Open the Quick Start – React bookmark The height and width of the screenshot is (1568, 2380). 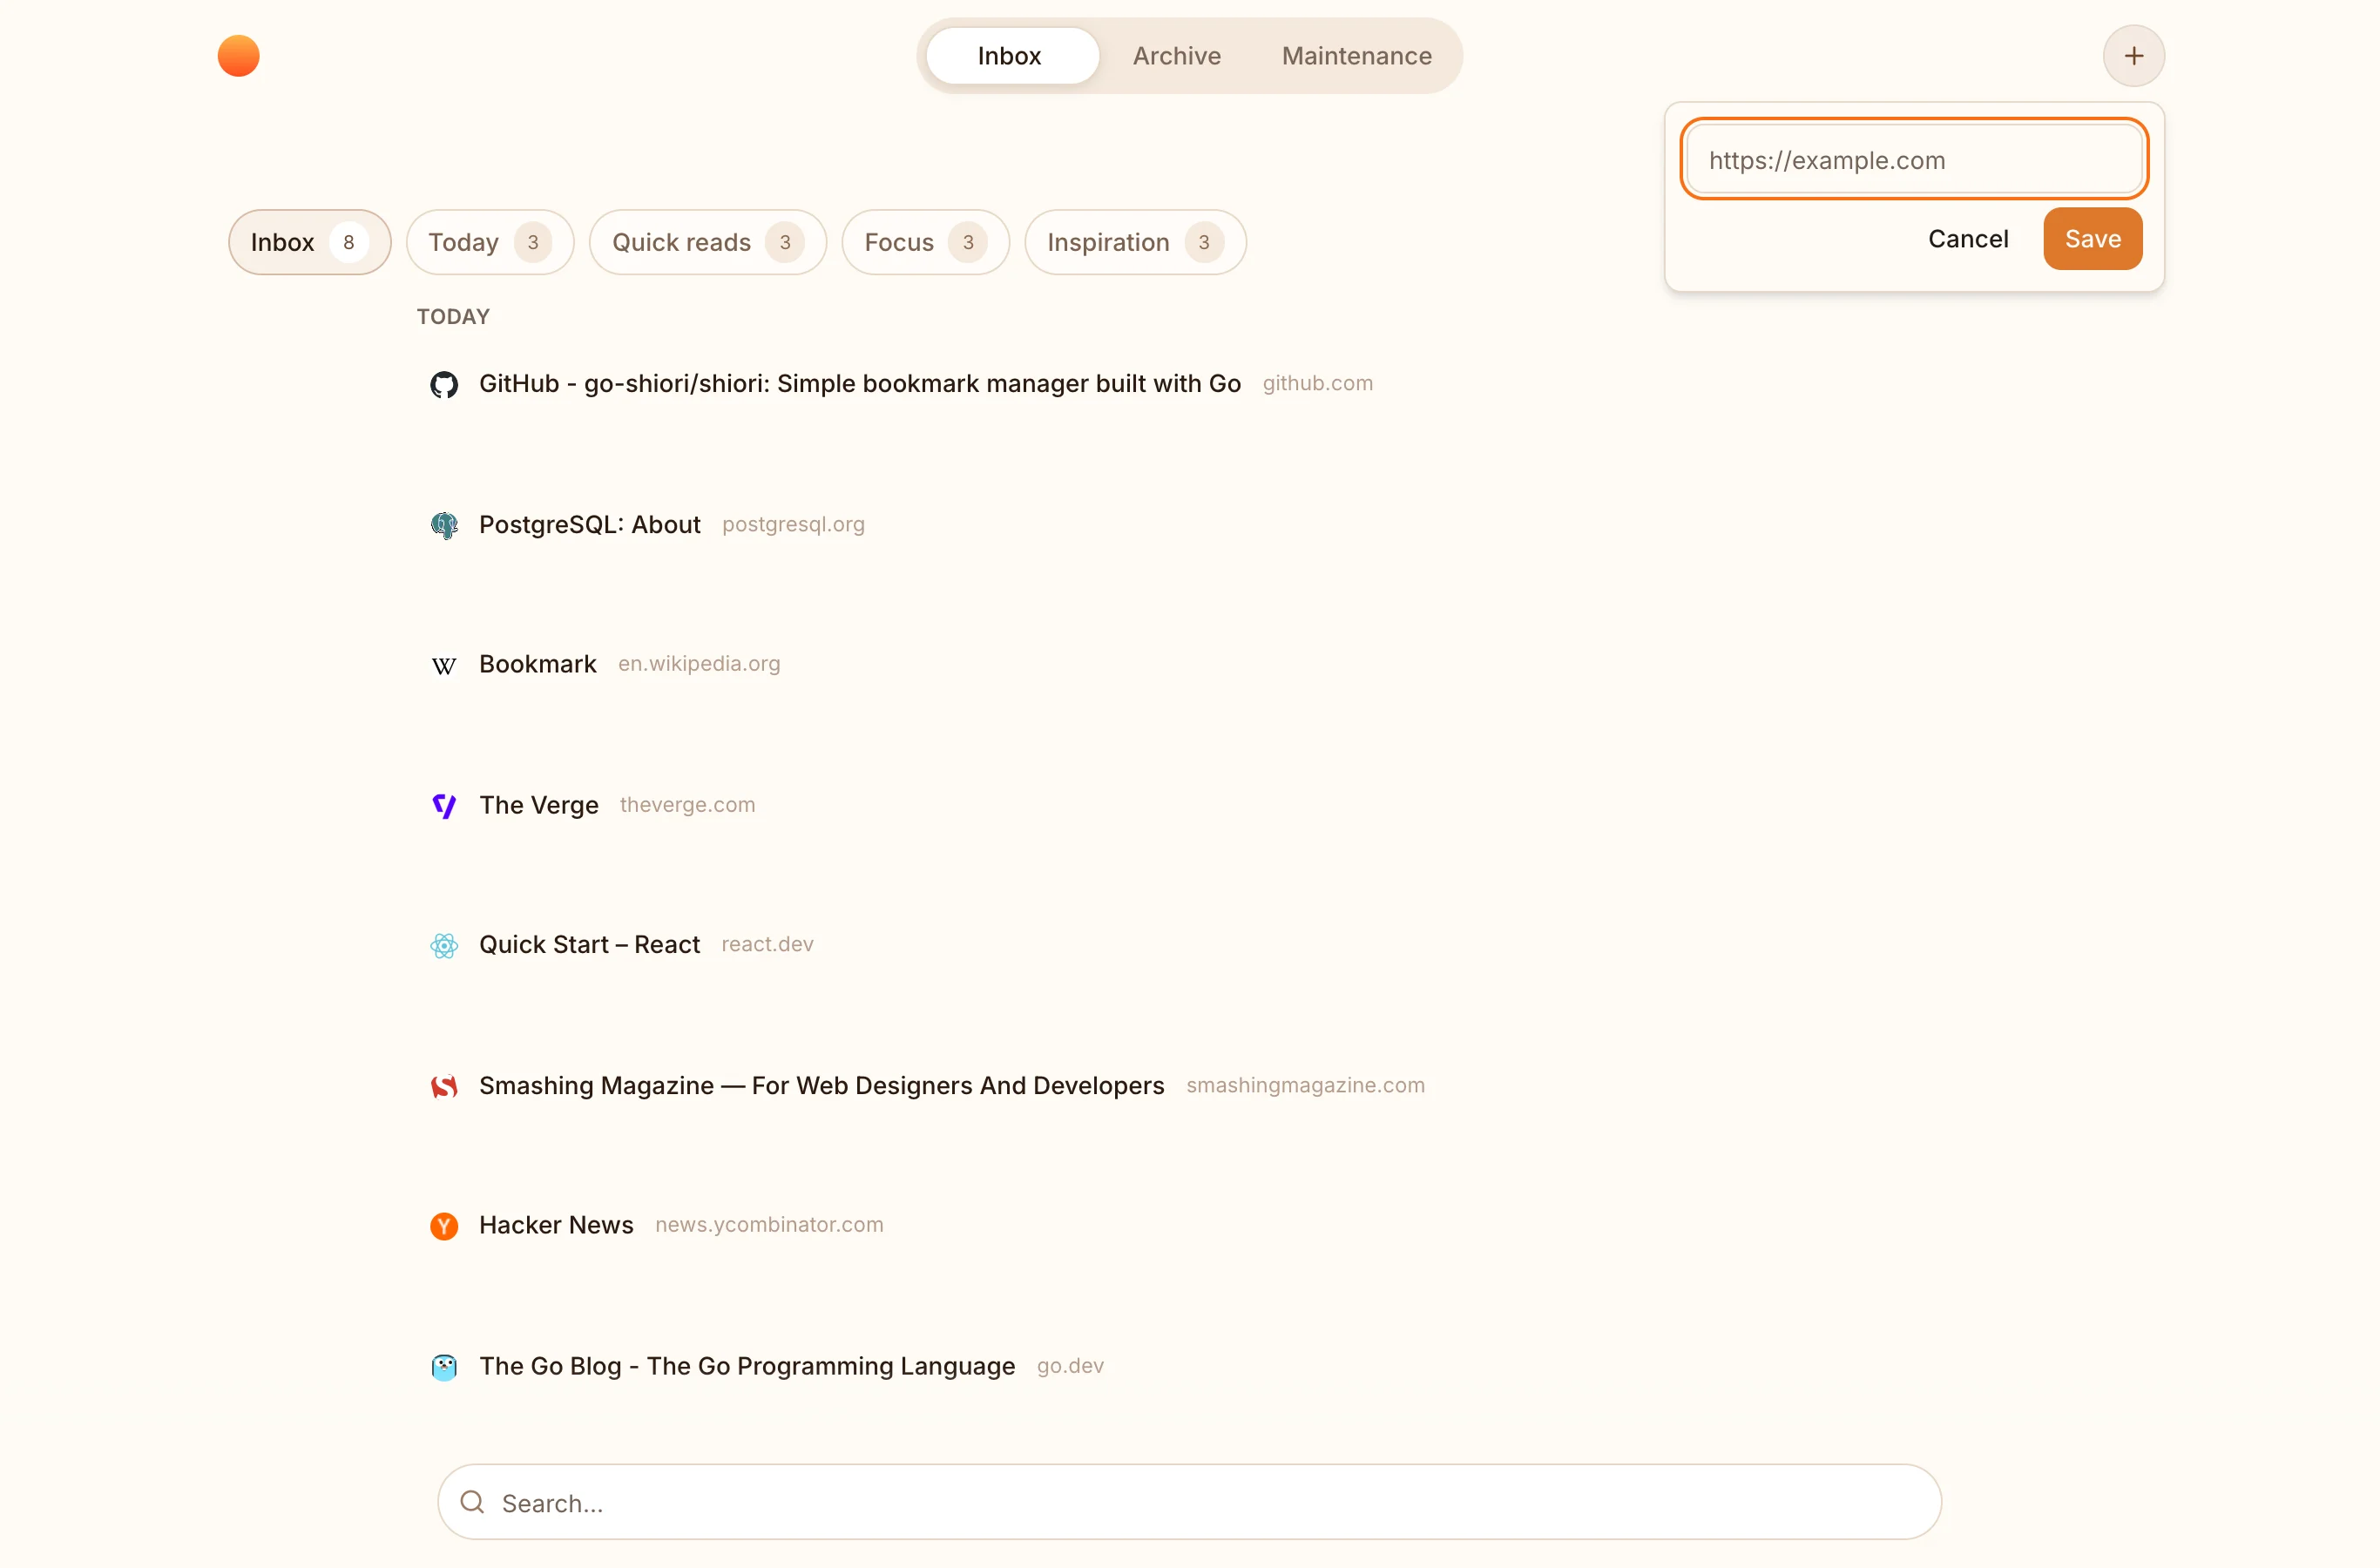click(x=589, y=945)
